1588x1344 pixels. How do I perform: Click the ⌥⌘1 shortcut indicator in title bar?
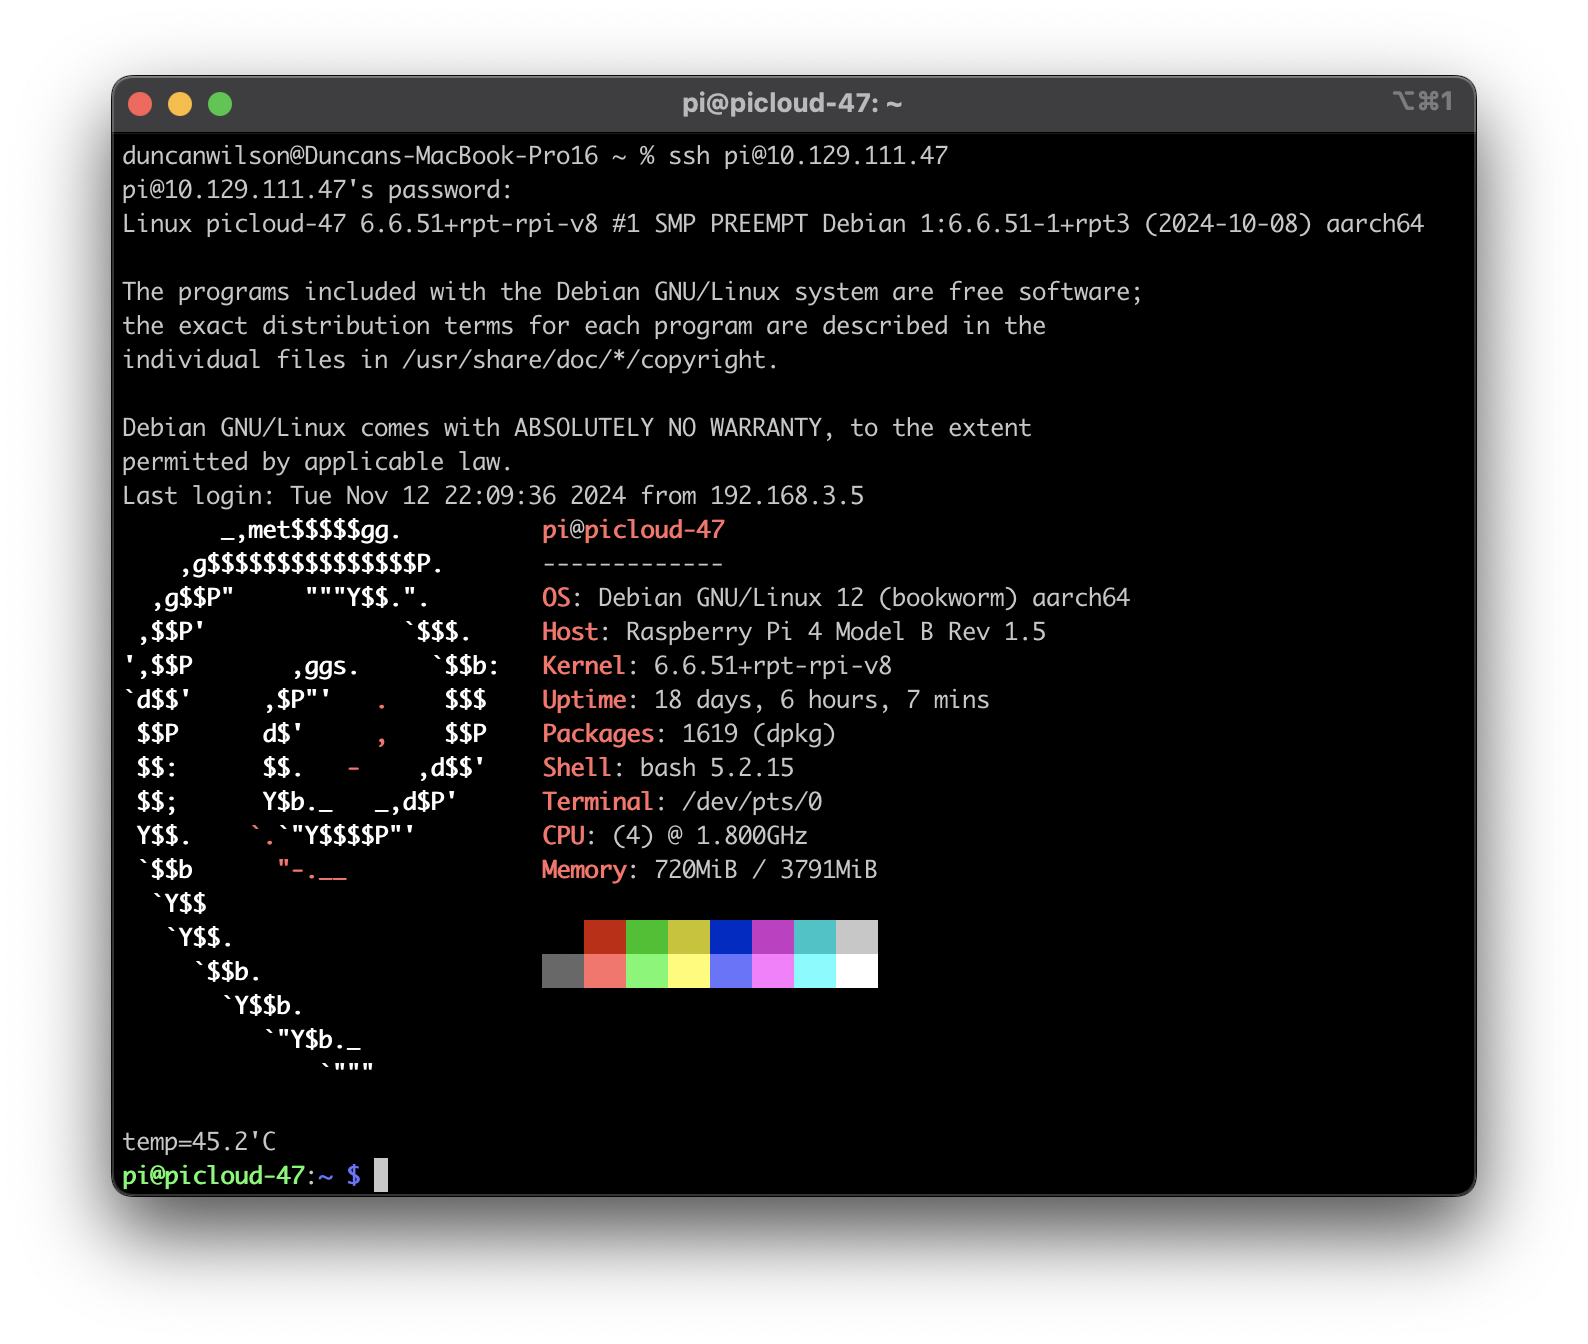pyautogui.click(x=1422, y=101)
